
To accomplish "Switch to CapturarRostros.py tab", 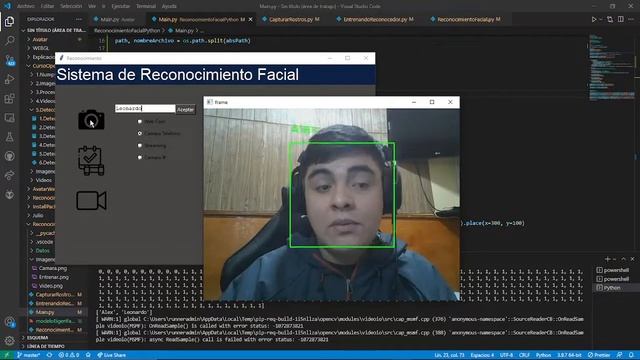I will pyautogui.click(x=291, y=19).
